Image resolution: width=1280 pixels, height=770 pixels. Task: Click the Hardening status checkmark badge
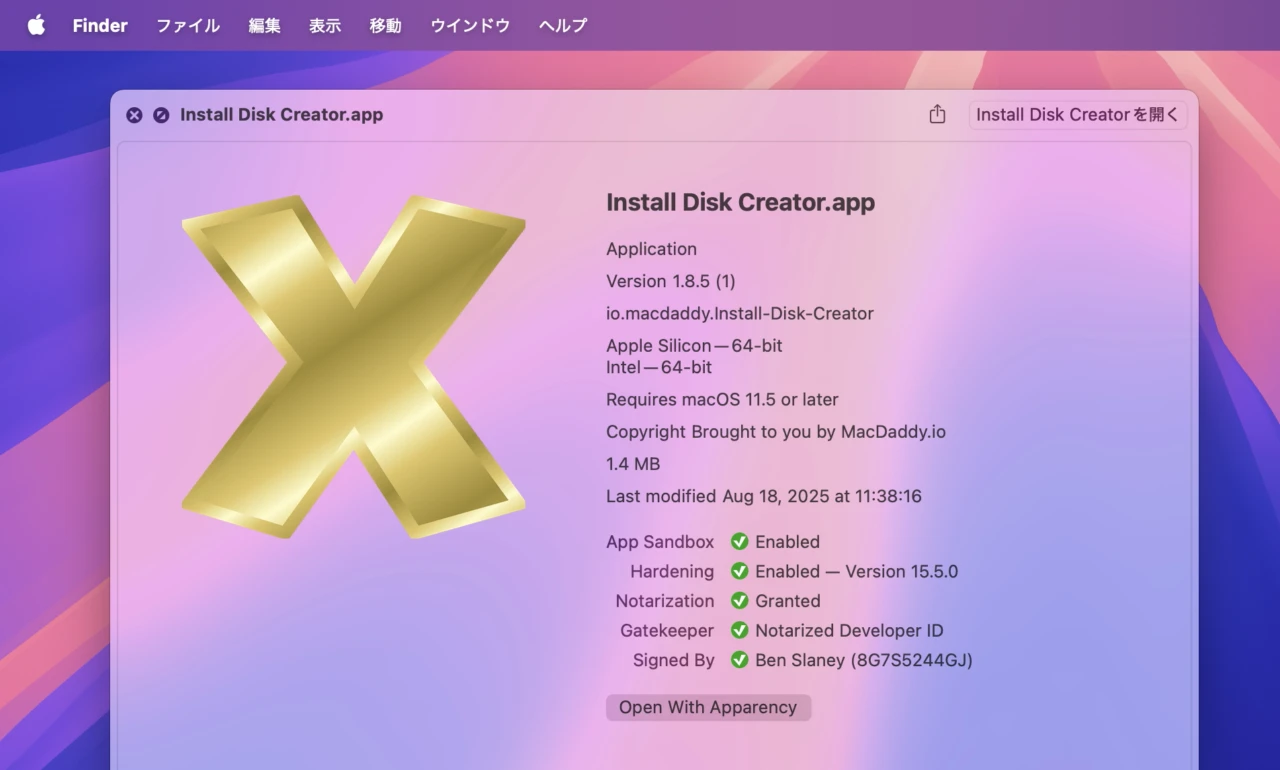point(739,571)
